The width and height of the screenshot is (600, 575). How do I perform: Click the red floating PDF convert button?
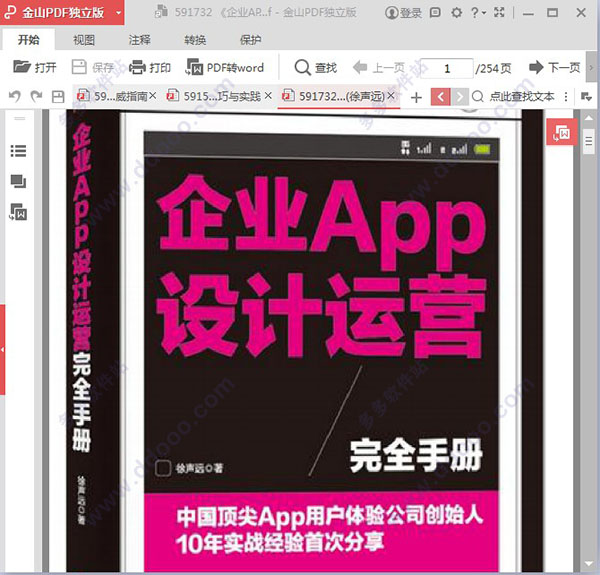(561, 132)
